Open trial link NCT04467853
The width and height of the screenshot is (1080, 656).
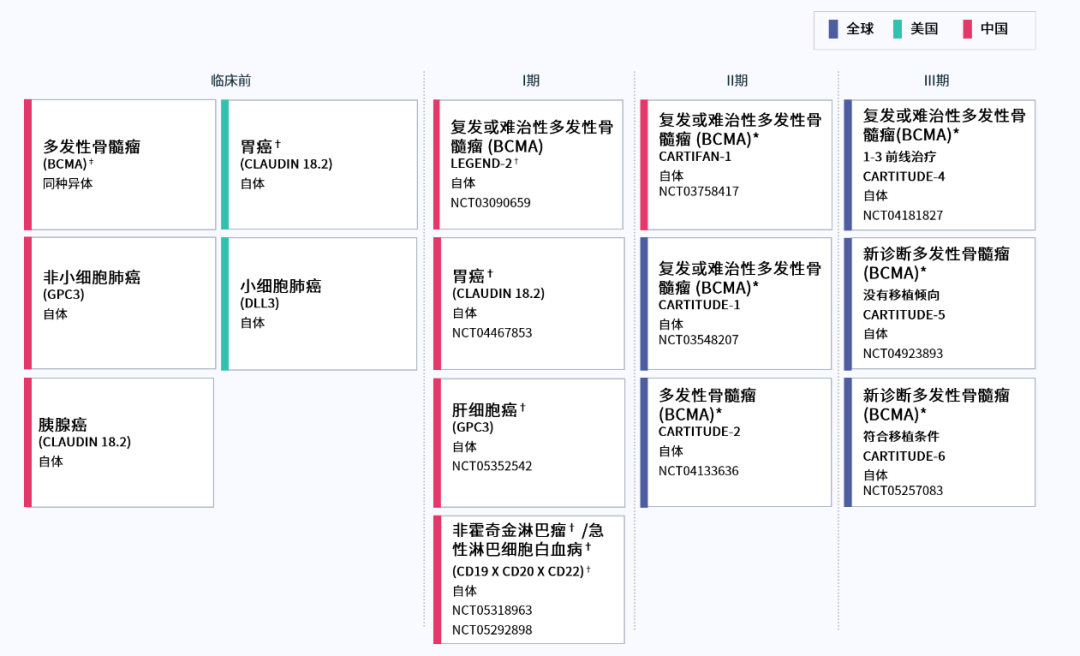coord(491,333)
